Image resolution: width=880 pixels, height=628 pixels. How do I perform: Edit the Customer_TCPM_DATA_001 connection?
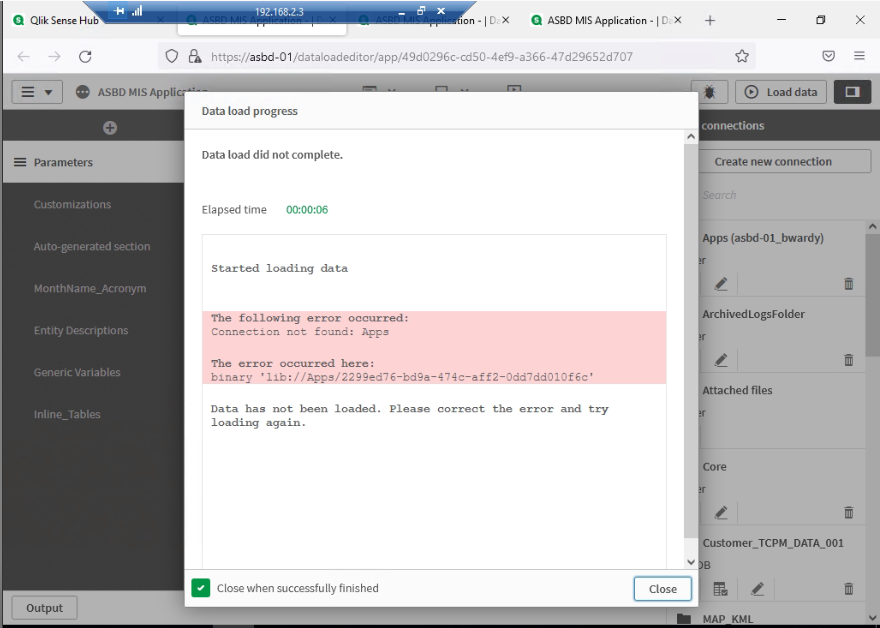[757, 589]
